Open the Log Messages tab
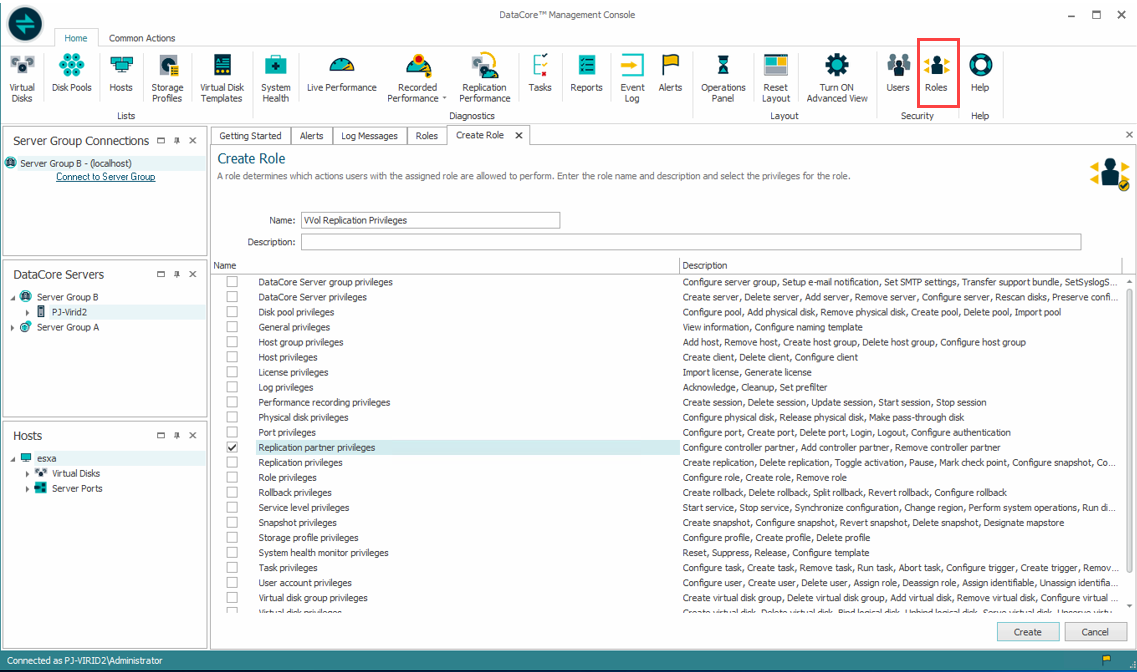The image size is (1137, 672). 369,135
